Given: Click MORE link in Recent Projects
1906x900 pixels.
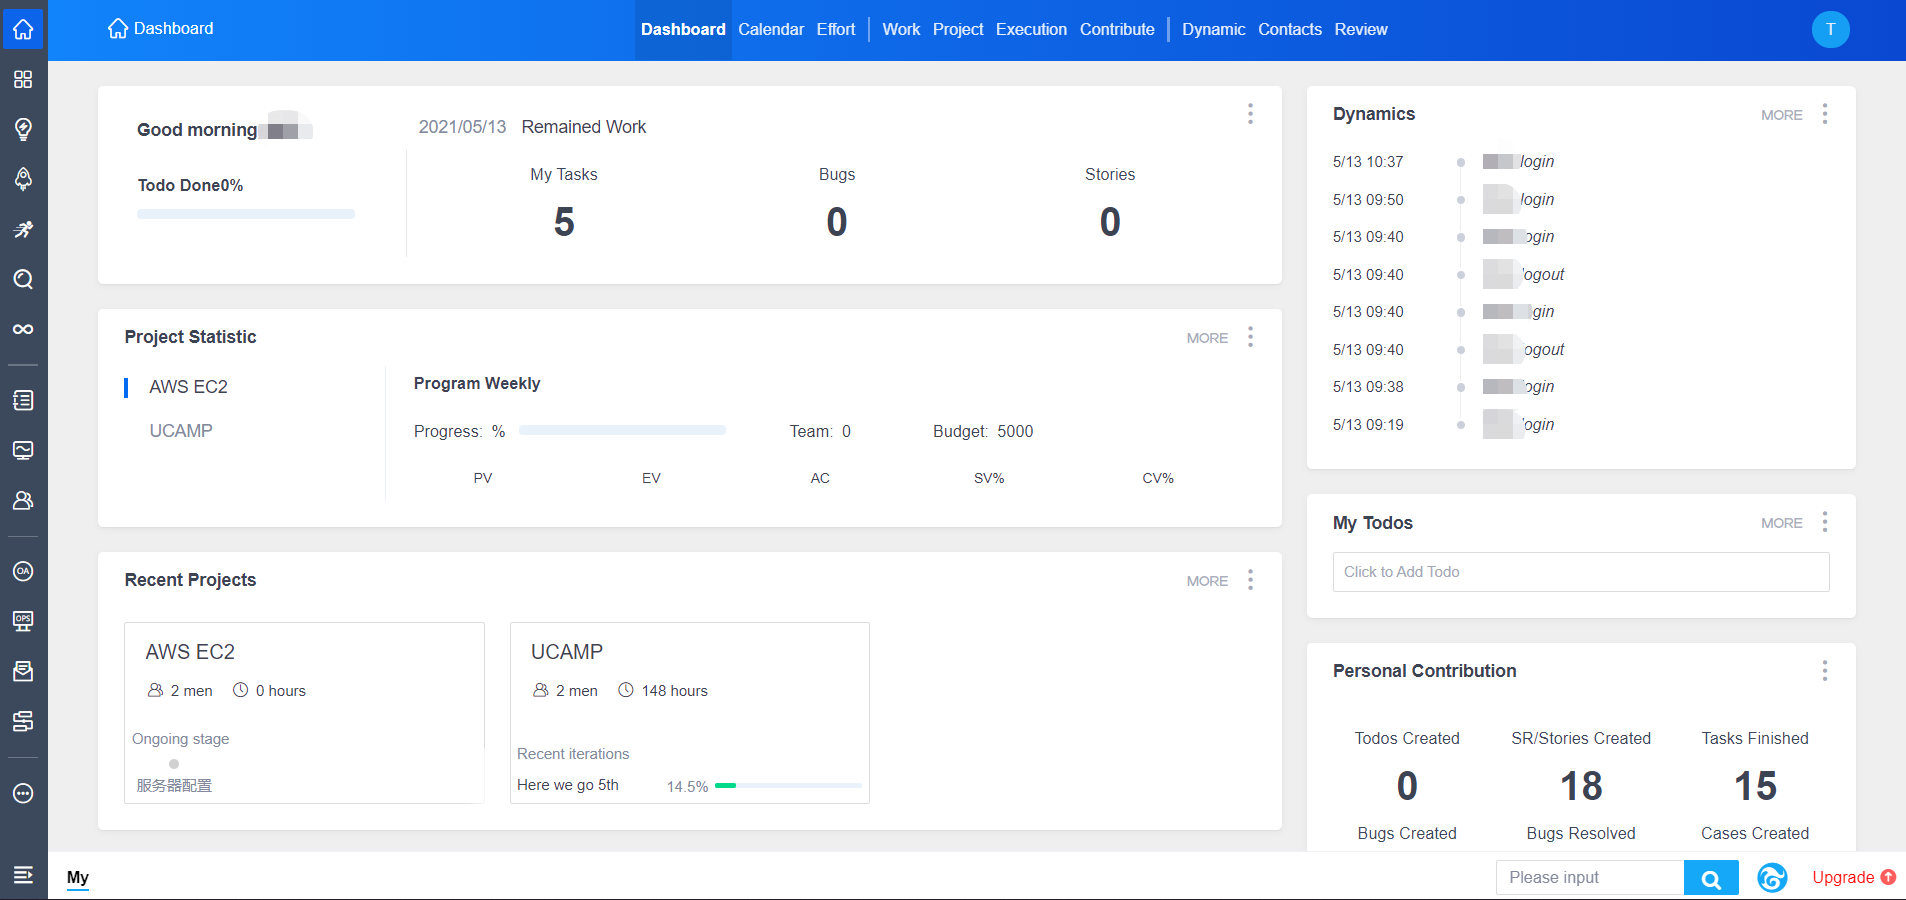Looking at the screenshot, I should point(1207,581).
